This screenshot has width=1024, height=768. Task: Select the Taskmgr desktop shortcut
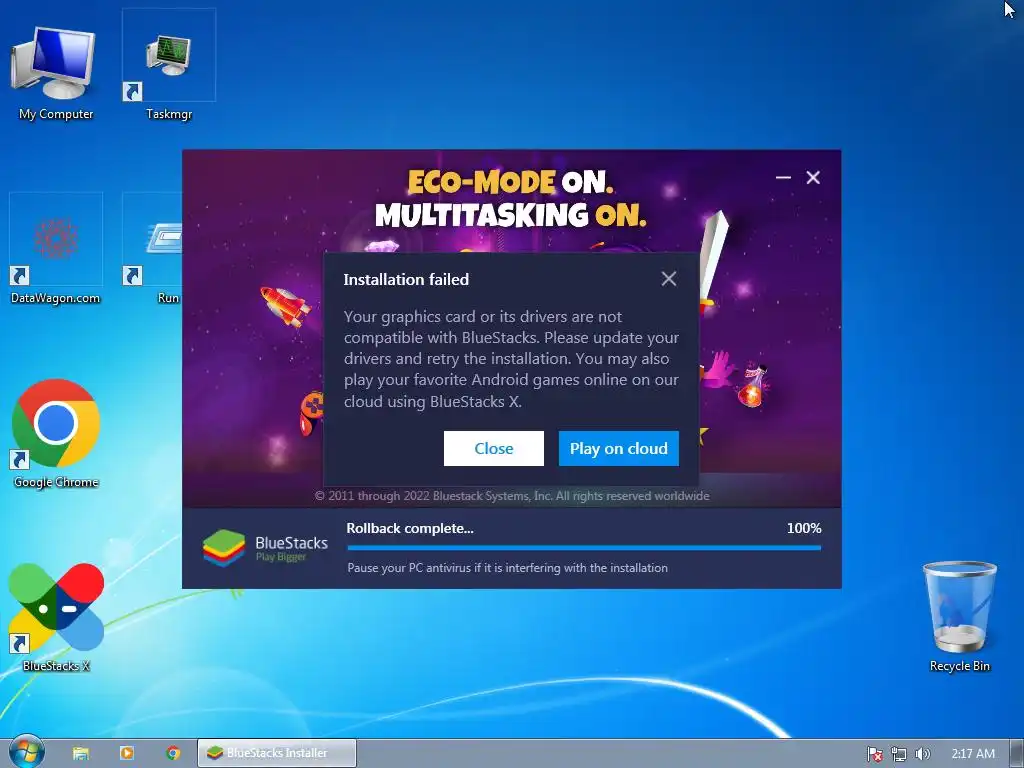click(168, 67)
